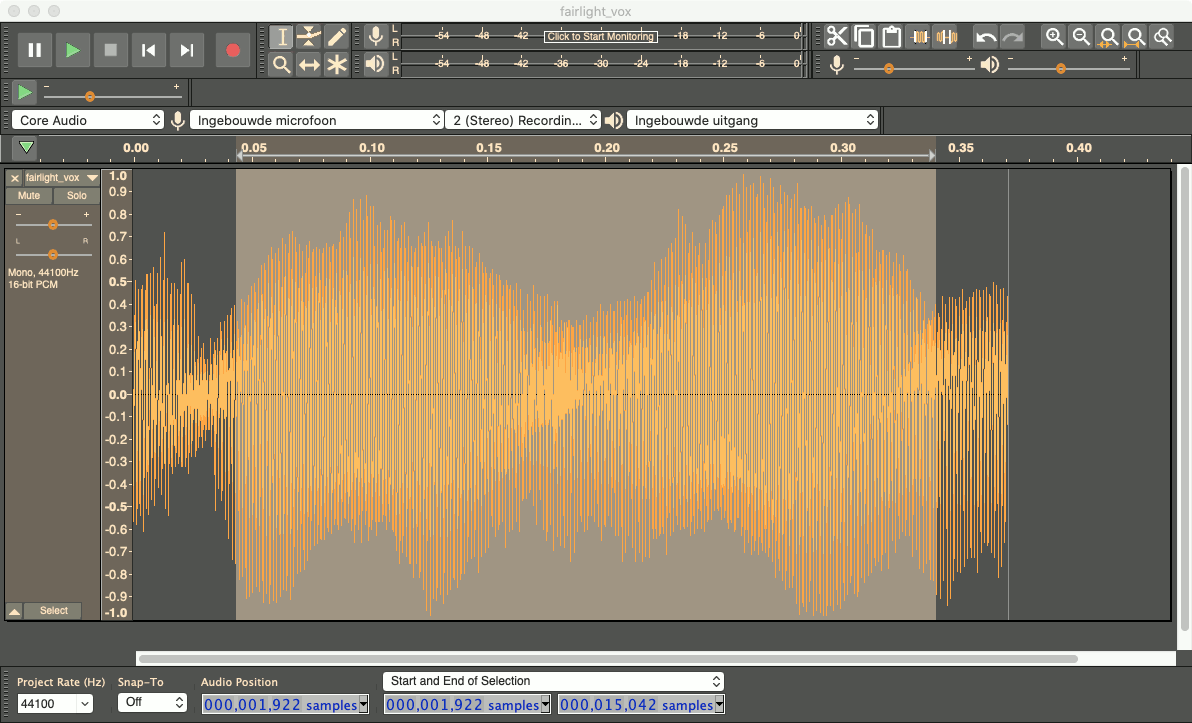The width and height of the screenshot is (1192, 723).
Task: Open the 2 (Stereo) Recording channels dropdown
Action: (x=523, y=120)
